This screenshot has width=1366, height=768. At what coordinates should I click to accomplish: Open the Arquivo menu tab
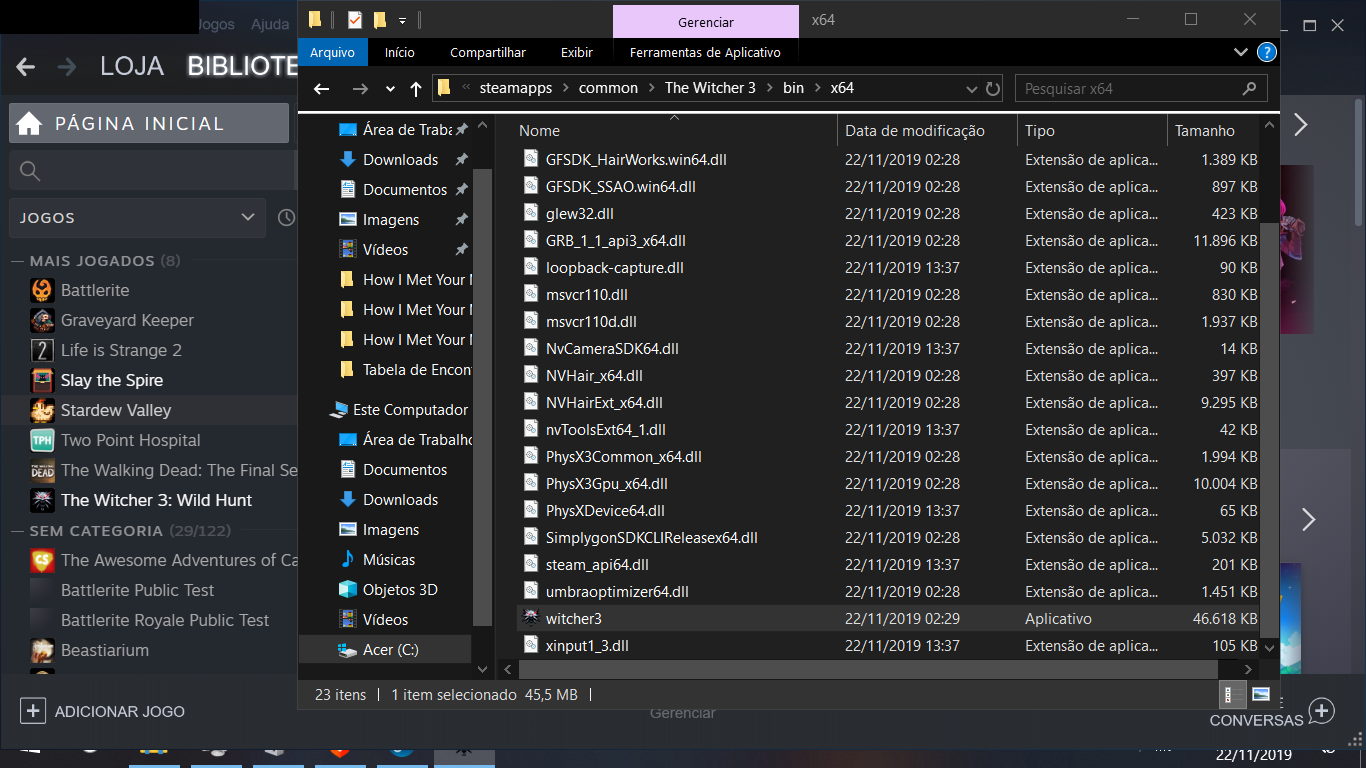333,52
